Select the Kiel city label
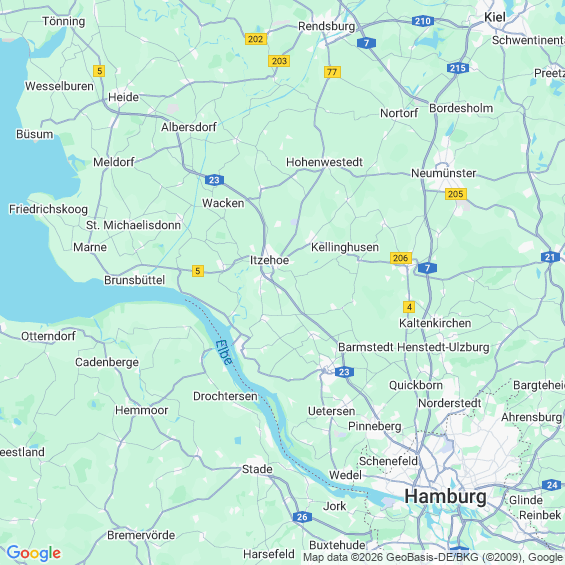Image resolution: width=565 pixels, height=565 pixels. coord(495,17)
